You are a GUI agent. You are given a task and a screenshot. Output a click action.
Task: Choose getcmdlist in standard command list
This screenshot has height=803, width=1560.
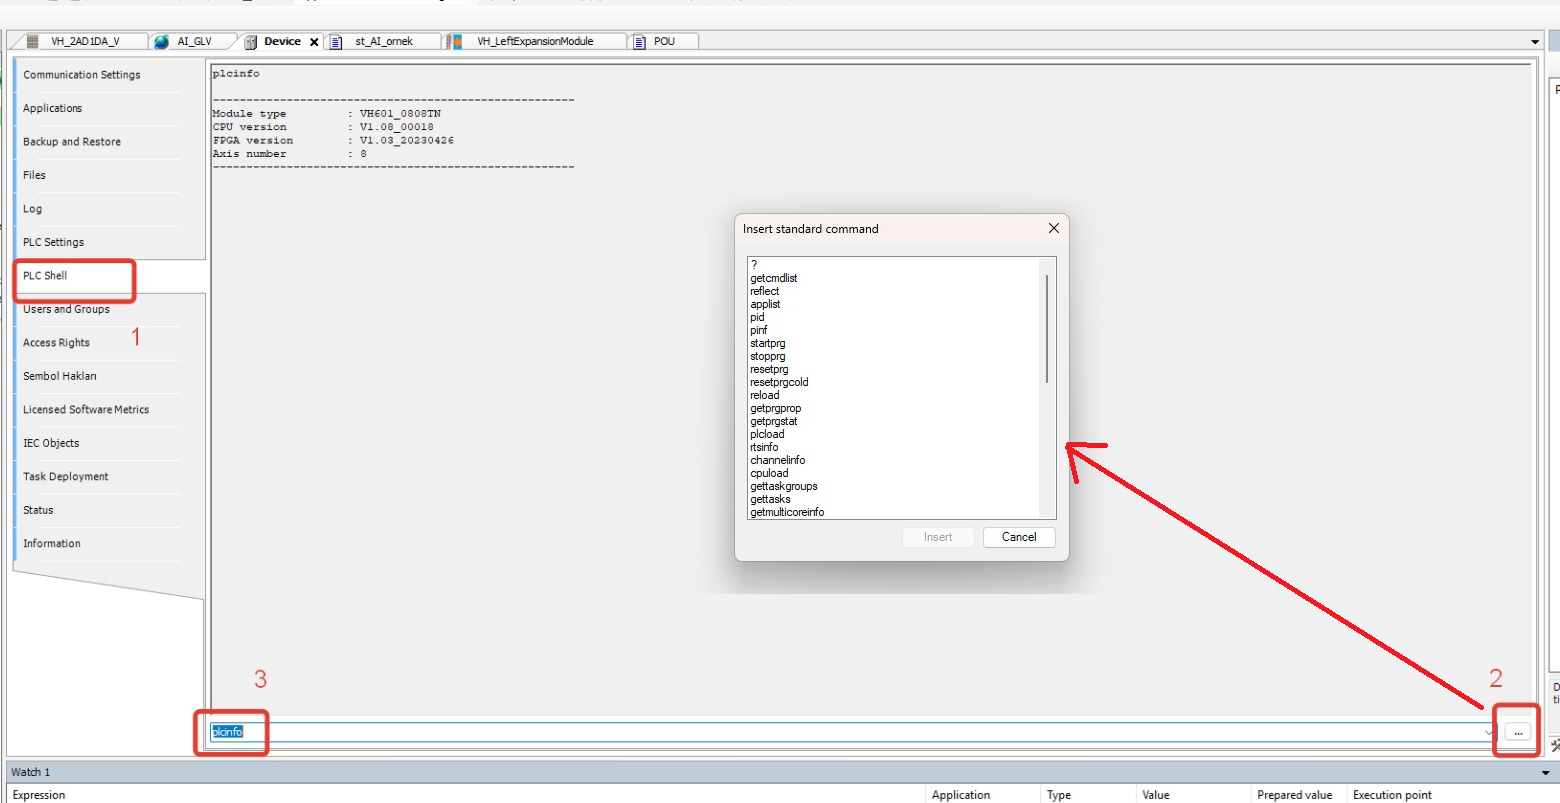773,278
